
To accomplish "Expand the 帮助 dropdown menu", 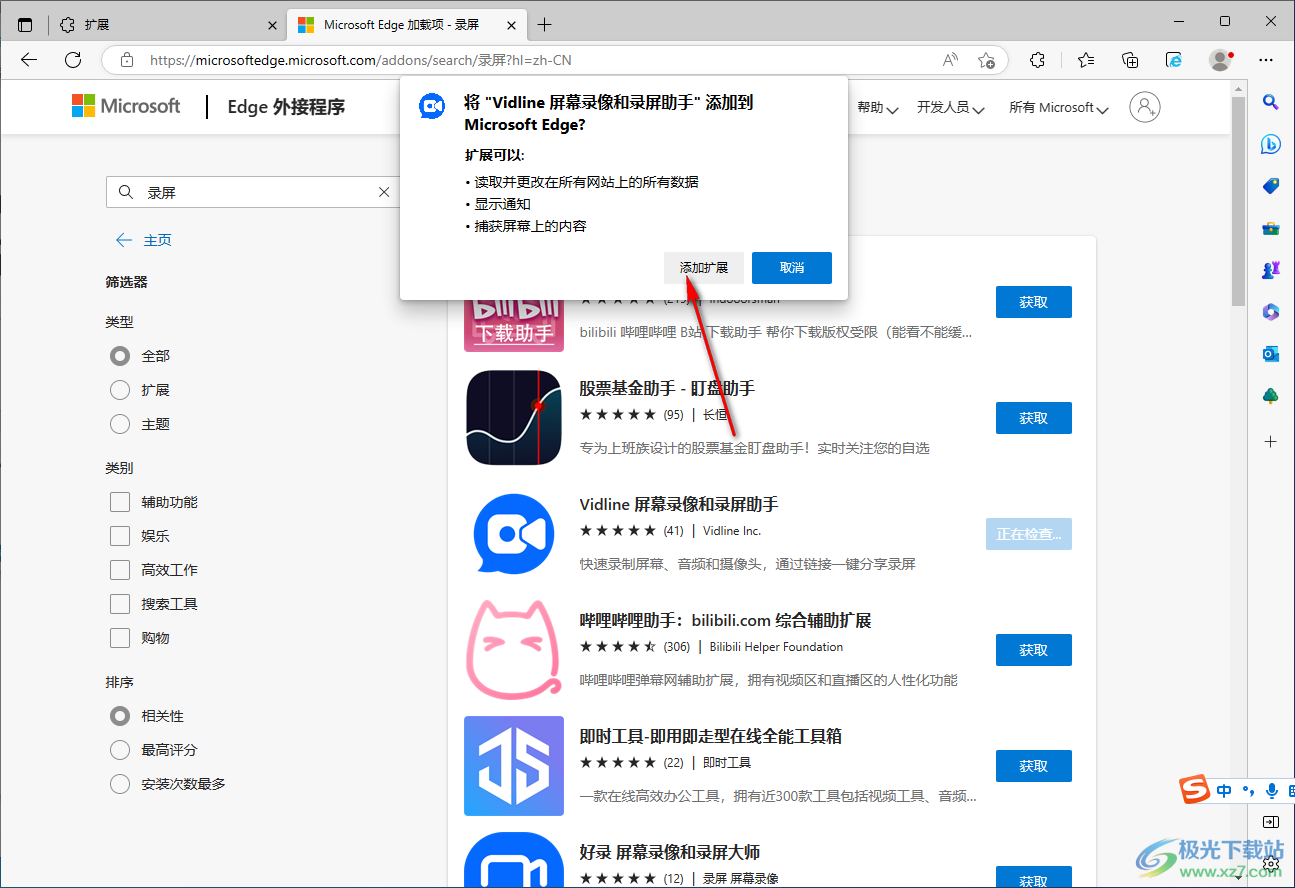I will [x=877, y=108].
